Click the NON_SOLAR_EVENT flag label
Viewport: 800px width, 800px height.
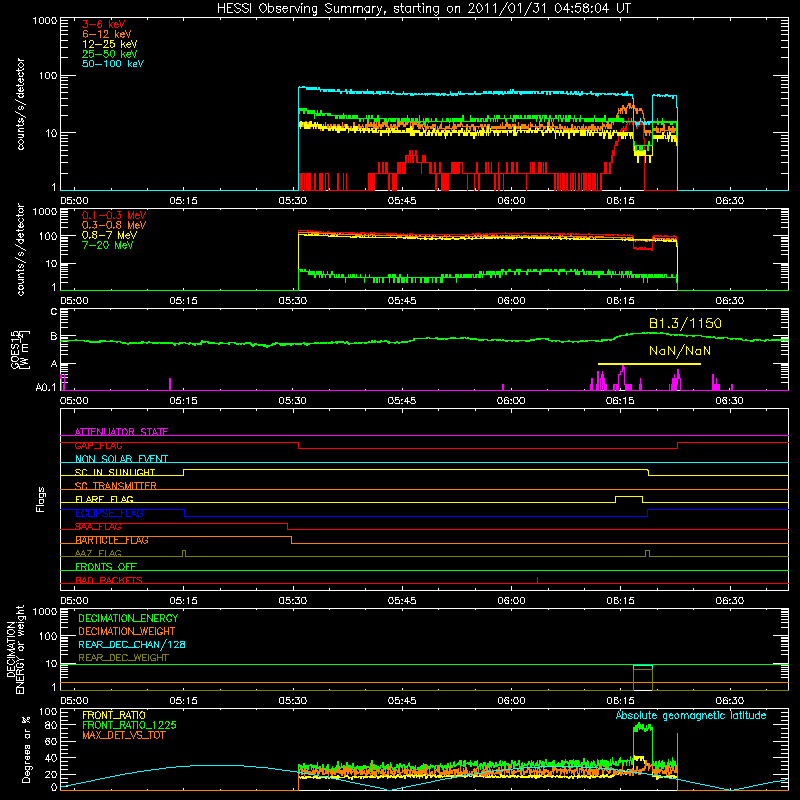coord(121,459)
